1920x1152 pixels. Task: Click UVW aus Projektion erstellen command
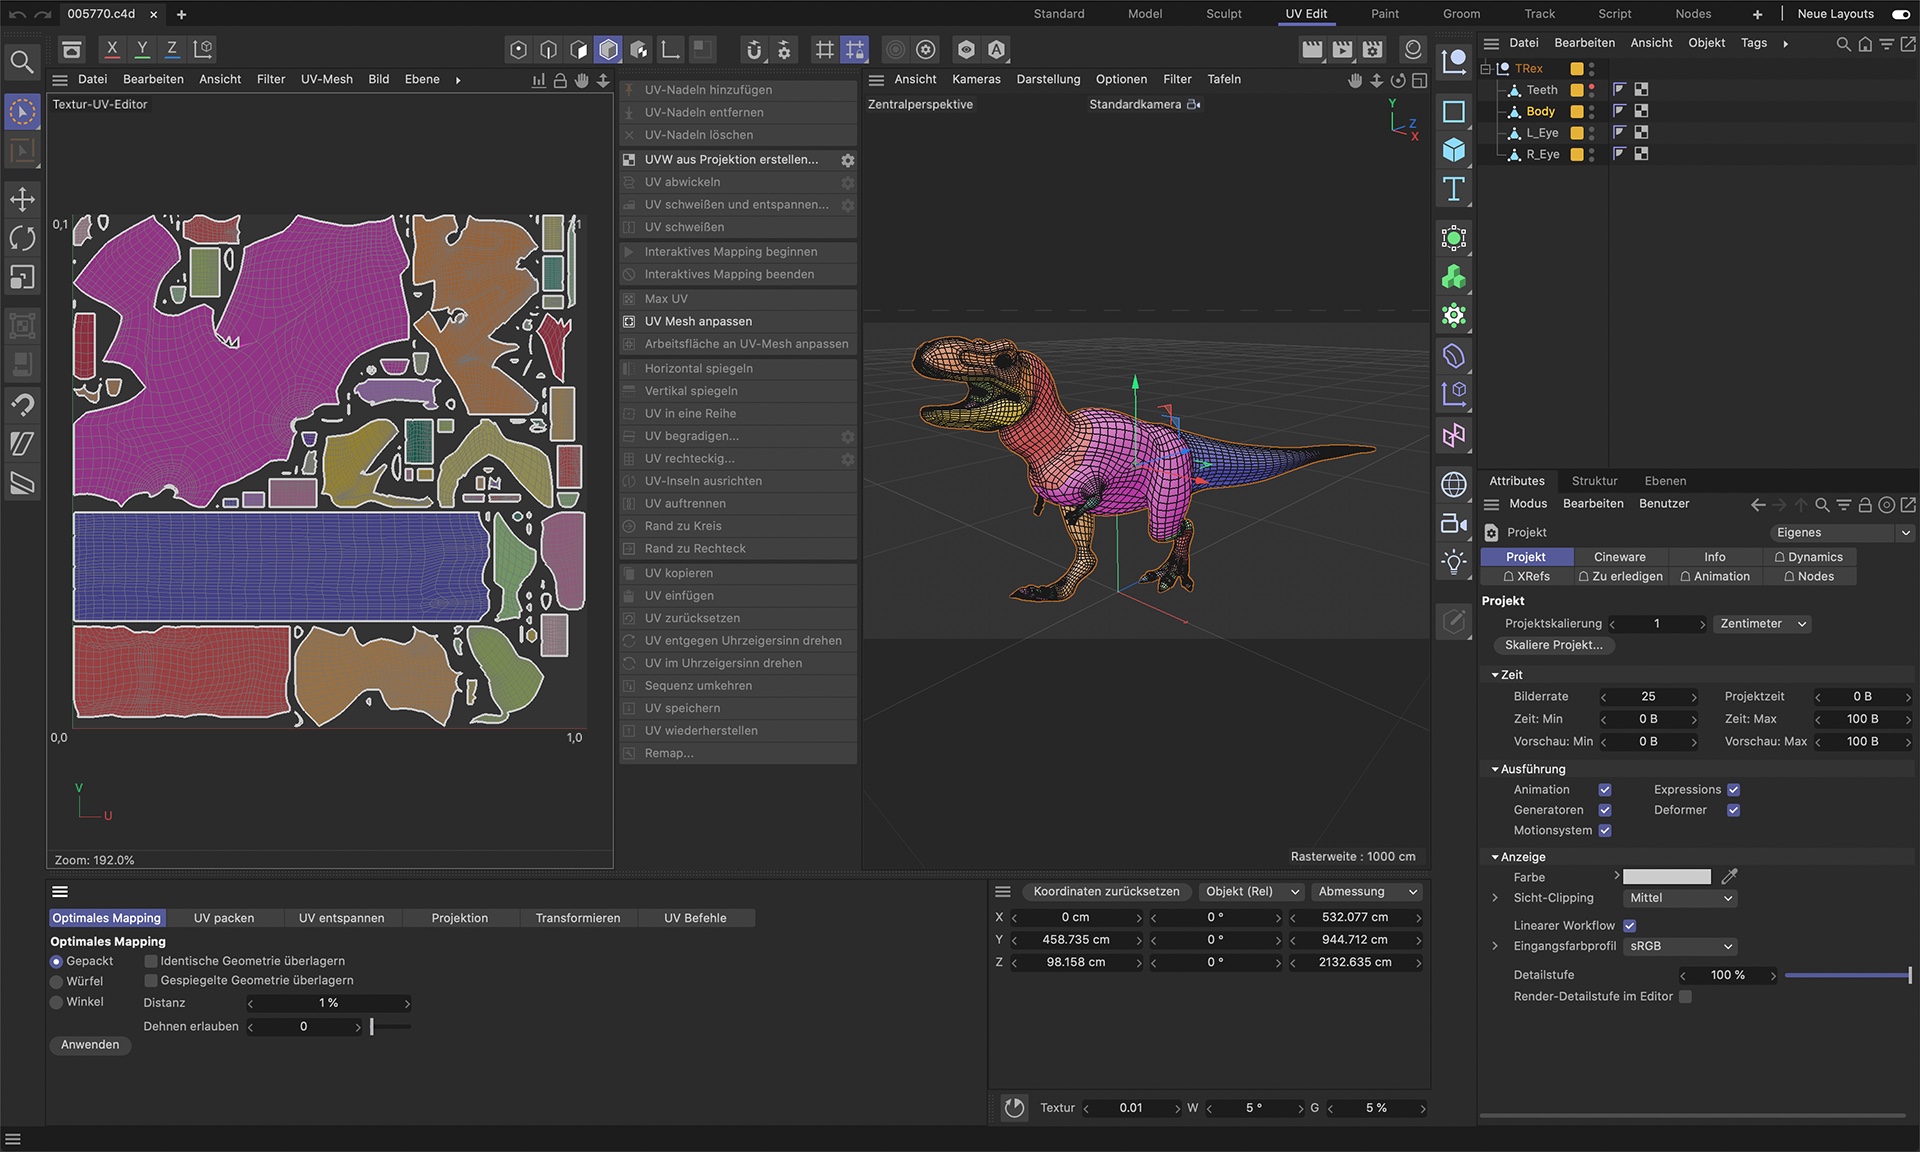[x=730, y=160]
